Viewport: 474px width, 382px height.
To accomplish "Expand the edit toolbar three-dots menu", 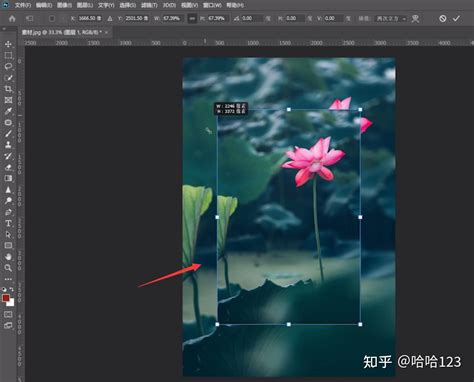I will [x=8, y=279].
